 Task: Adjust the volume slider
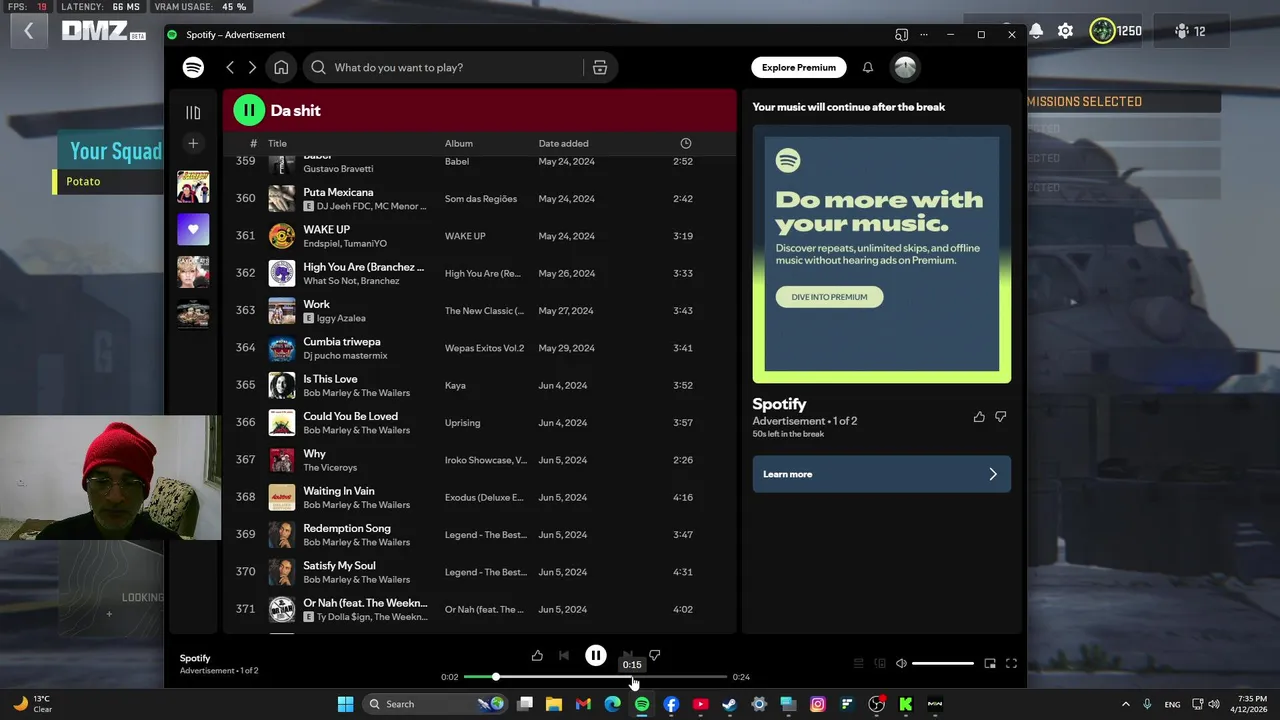tap(943, 663)
